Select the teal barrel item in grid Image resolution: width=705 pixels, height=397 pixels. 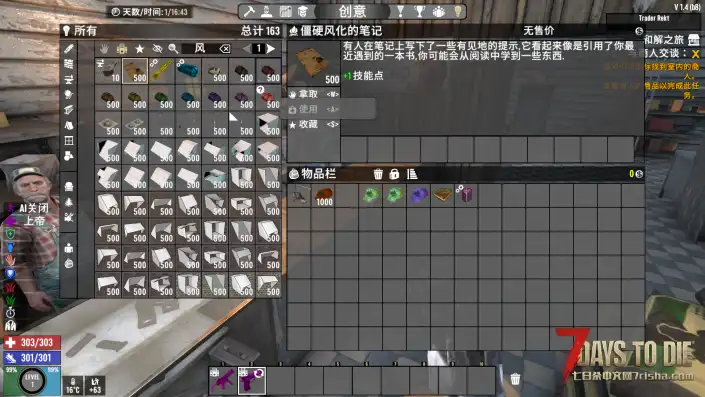click(x=188, y=71)
